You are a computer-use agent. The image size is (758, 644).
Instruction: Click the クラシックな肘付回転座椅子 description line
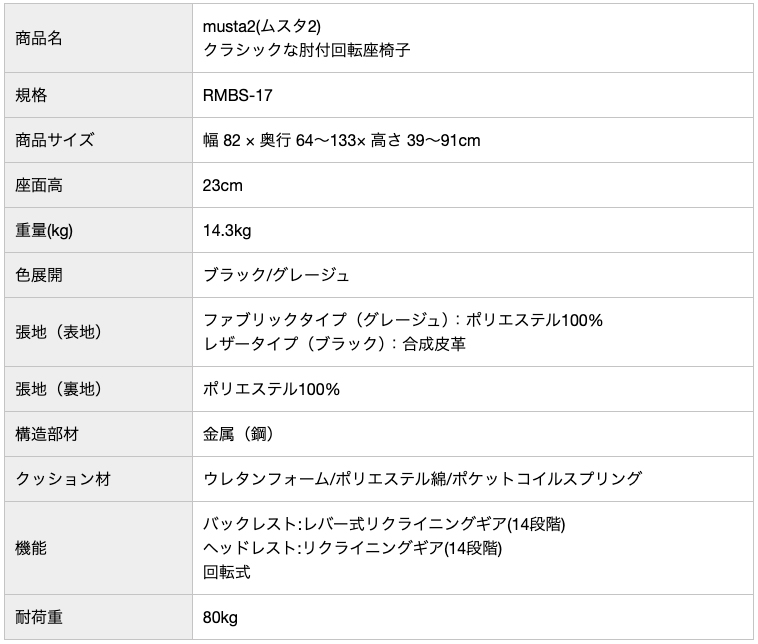pyautogui.click(x=306, y=49)
